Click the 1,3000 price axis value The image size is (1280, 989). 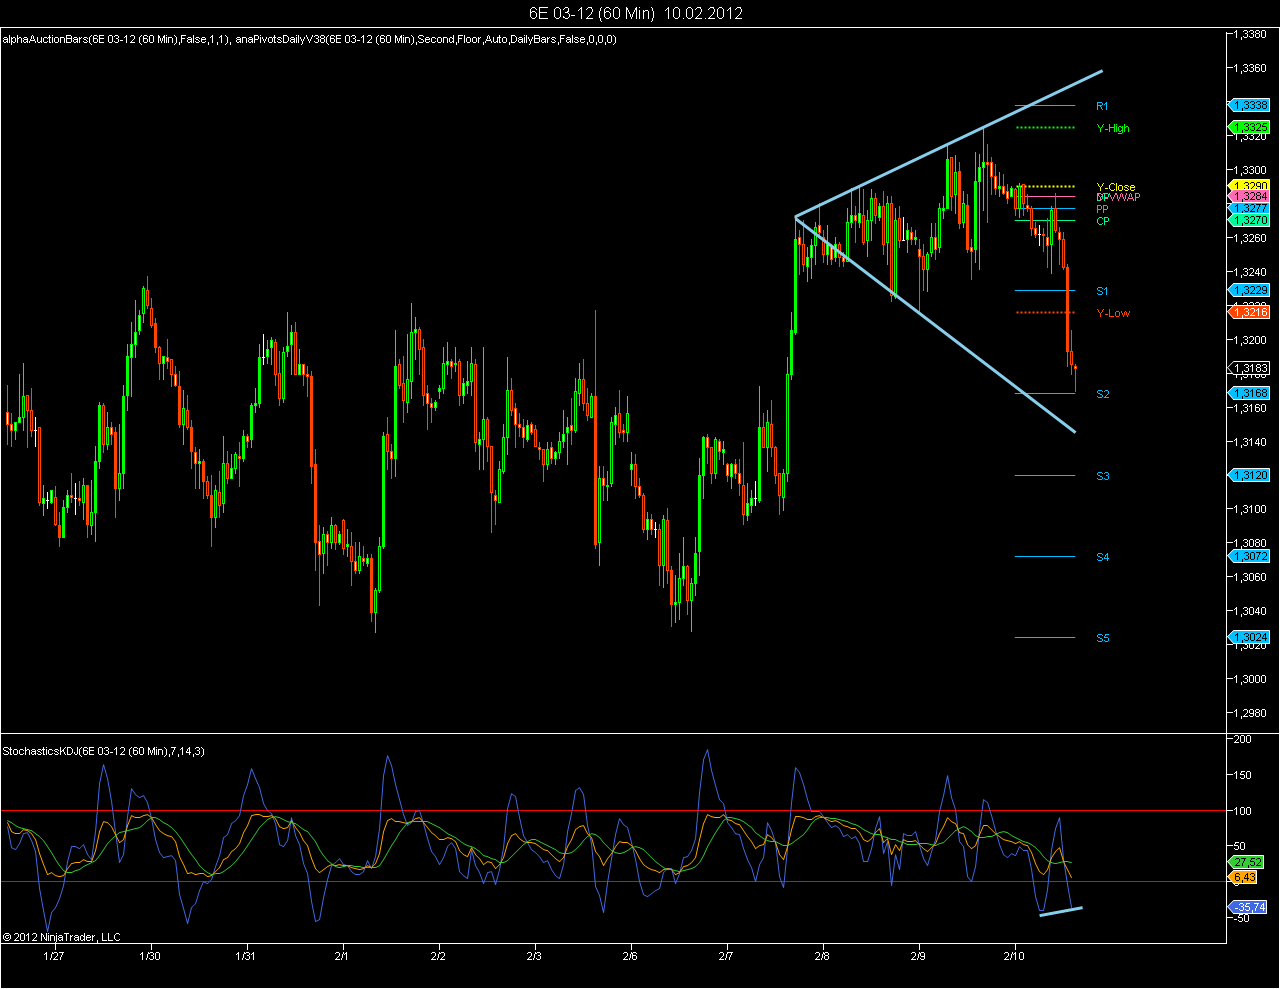coord(1251,679)
